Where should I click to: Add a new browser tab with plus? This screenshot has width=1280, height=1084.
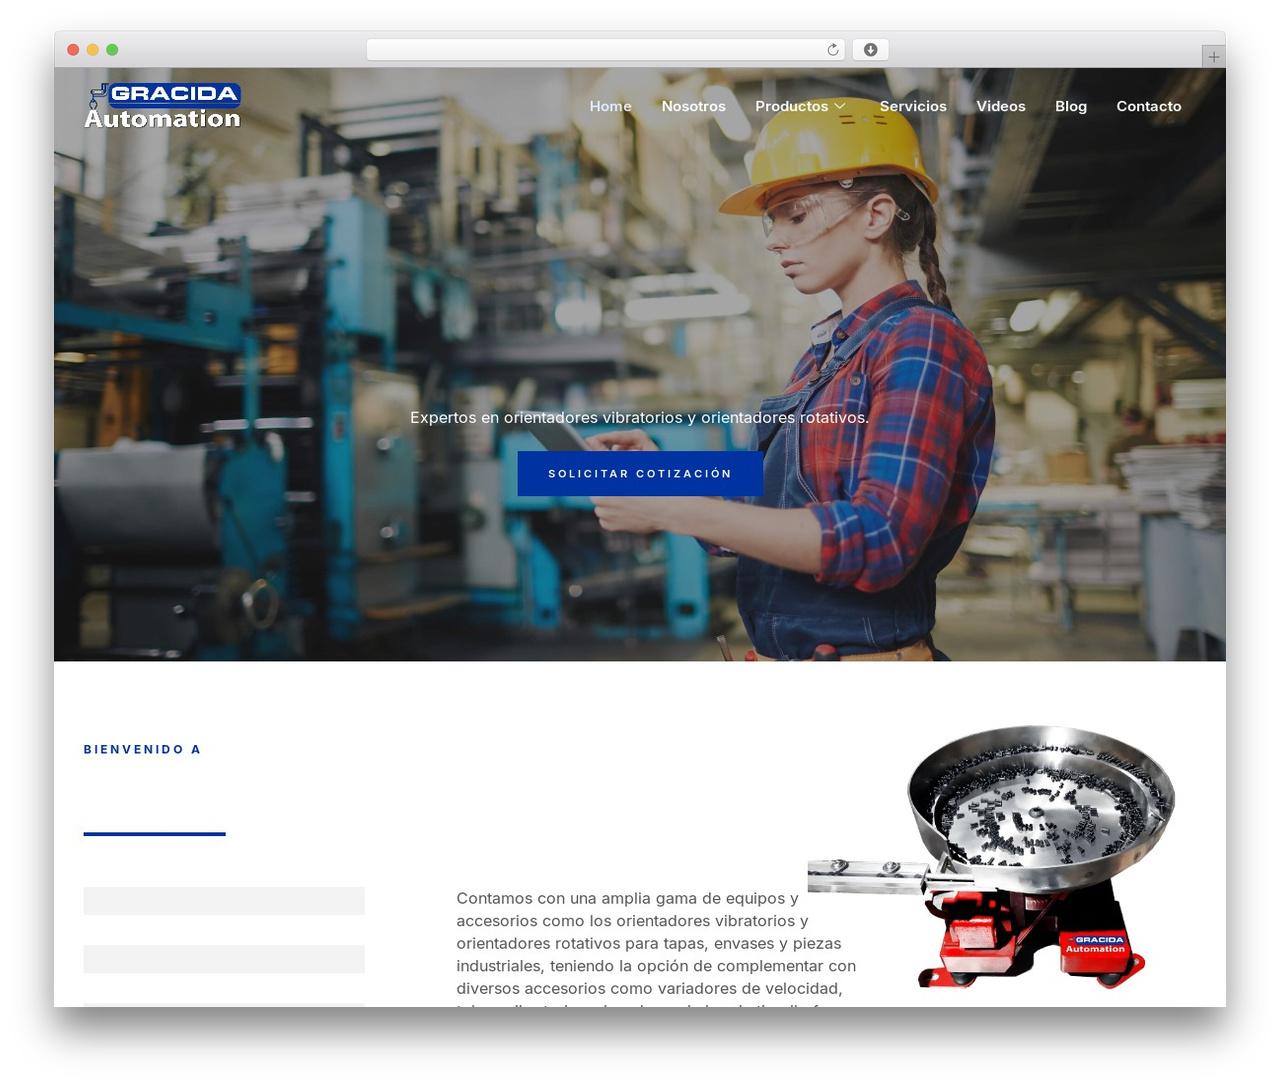point(1213,57)
